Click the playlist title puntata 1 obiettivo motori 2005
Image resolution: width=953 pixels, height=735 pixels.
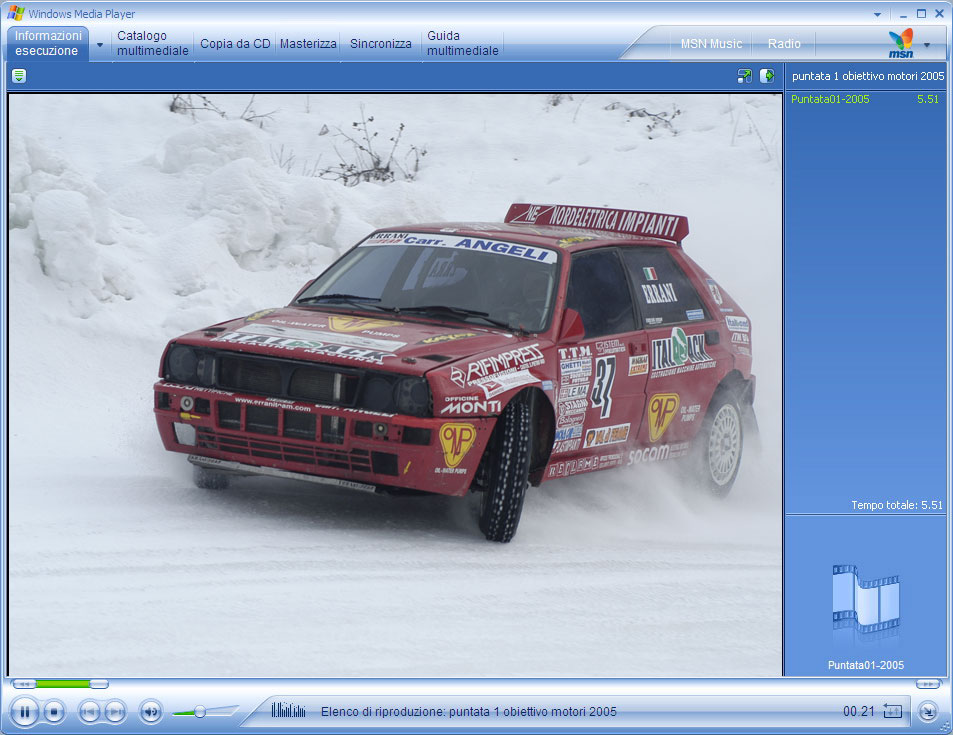click(868, 76)
